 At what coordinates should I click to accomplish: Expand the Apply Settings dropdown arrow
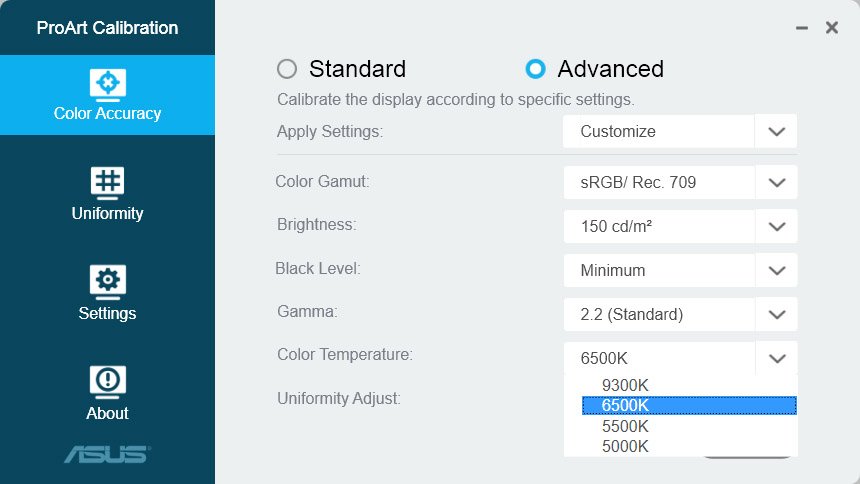click(776, 132)
